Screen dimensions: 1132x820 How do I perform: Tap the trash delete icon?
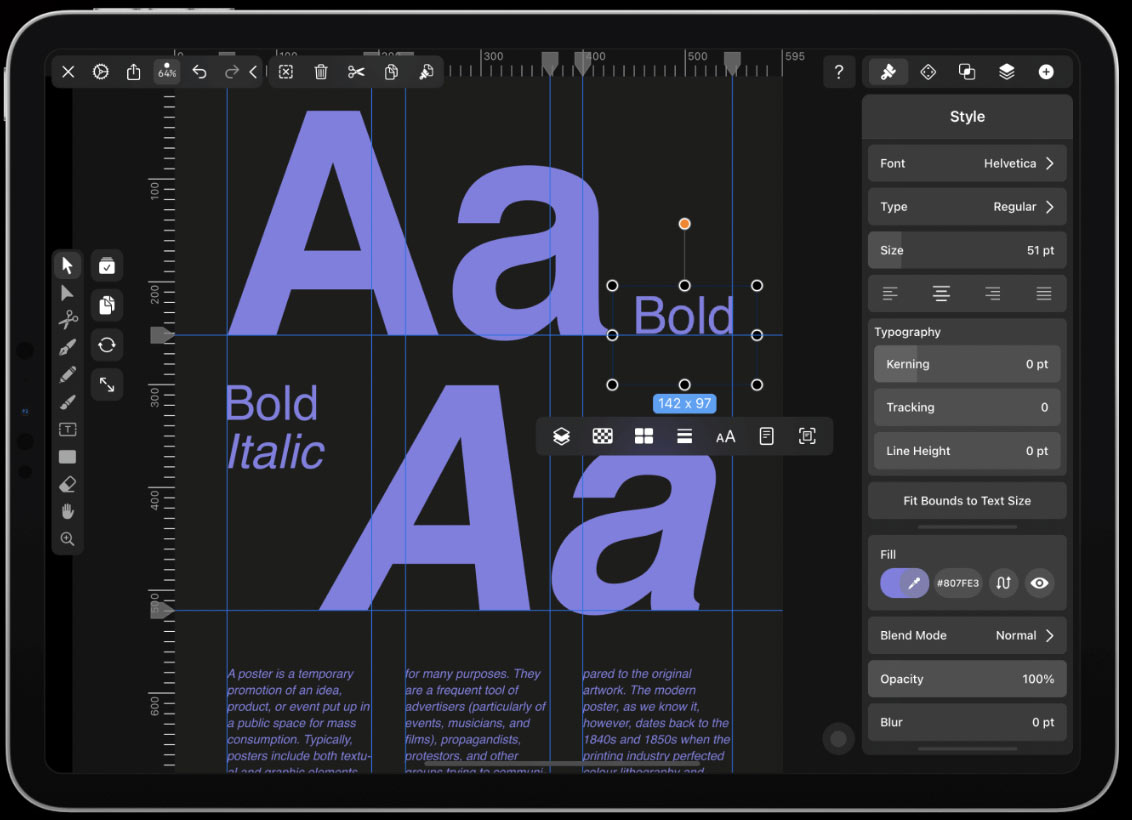321,72
